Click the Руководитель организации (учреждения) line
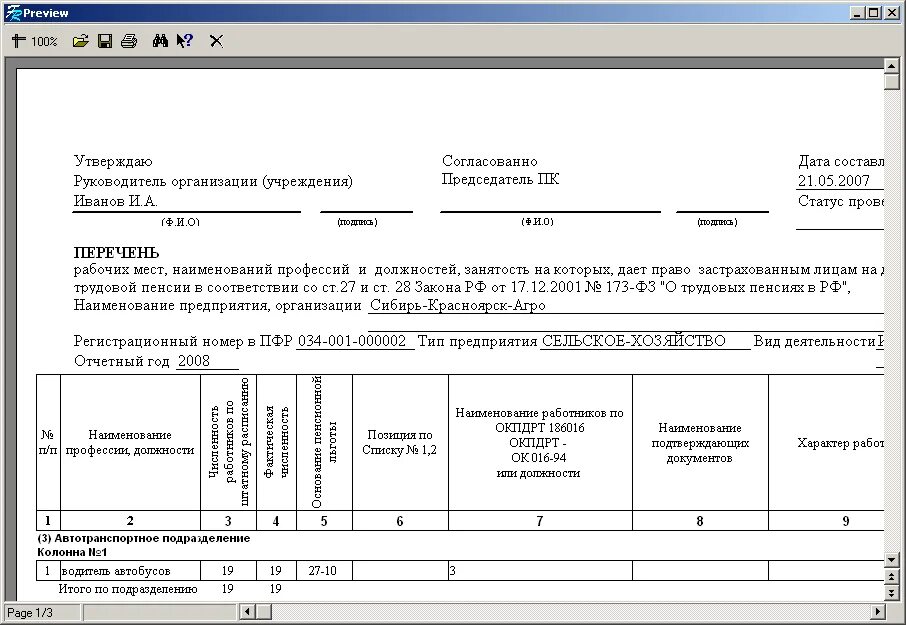 [213, 181]
